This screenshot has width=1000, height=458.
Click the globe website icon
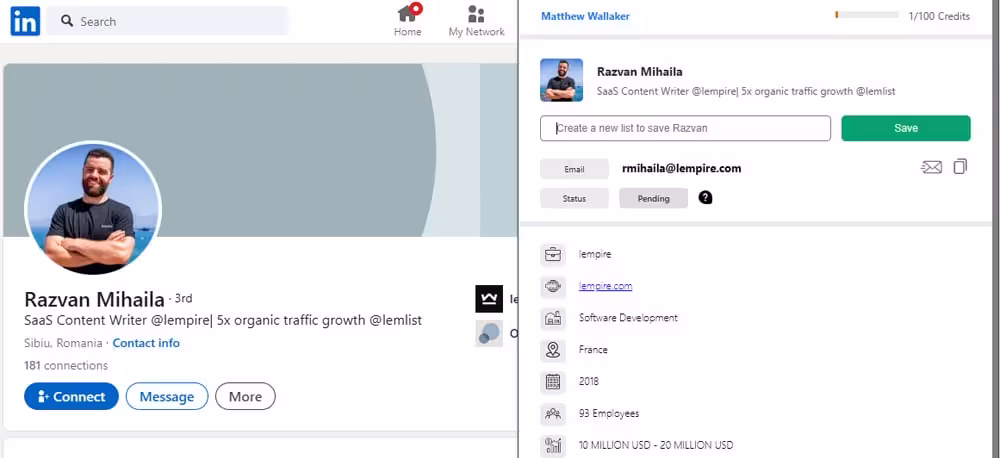(x=552, y=286)
